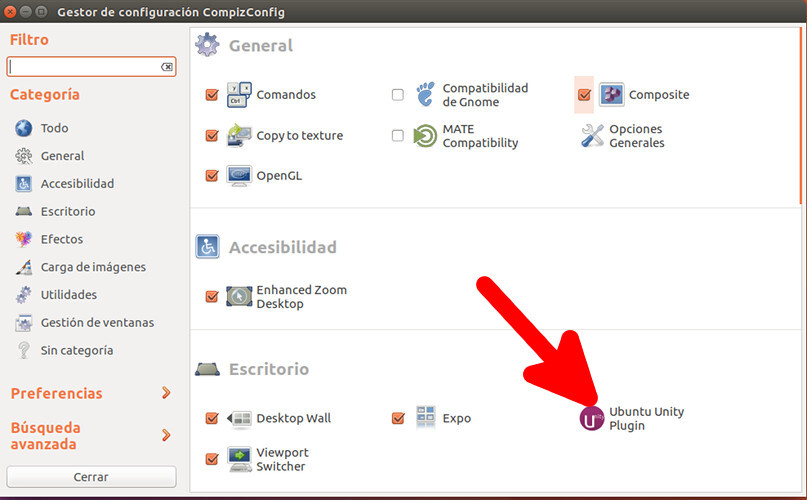The image size is (807, 500).
Task: Toggle the OpenGL plugin checkbox
Action: coord(212,176)
